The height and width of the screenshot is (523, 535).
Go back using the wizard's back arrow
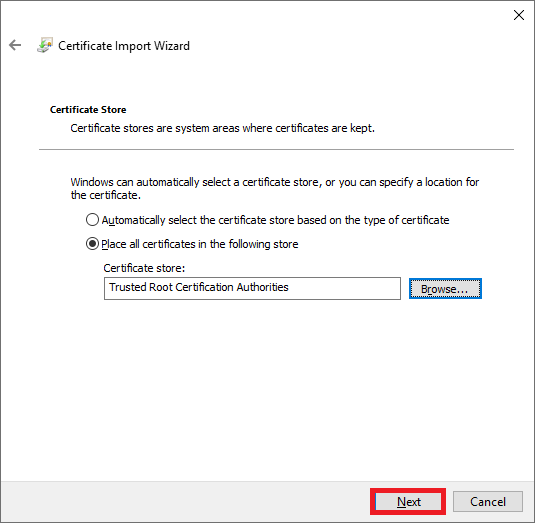click(x=15, y=45)
